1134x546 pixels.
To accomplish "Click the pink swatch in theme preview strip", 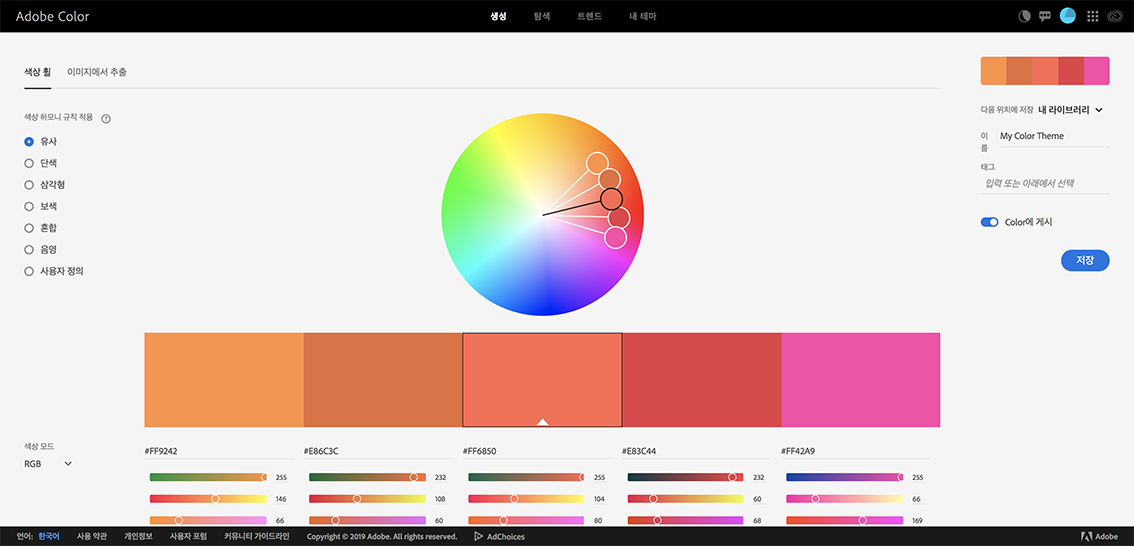I will click(x=1097, y=70).
